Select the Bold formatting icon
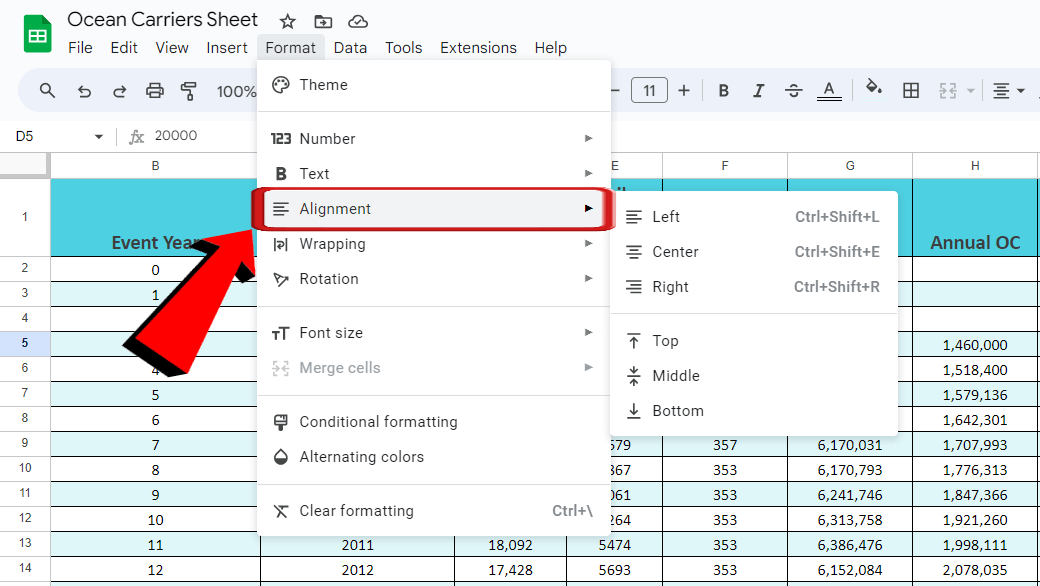 pos(723,90)
